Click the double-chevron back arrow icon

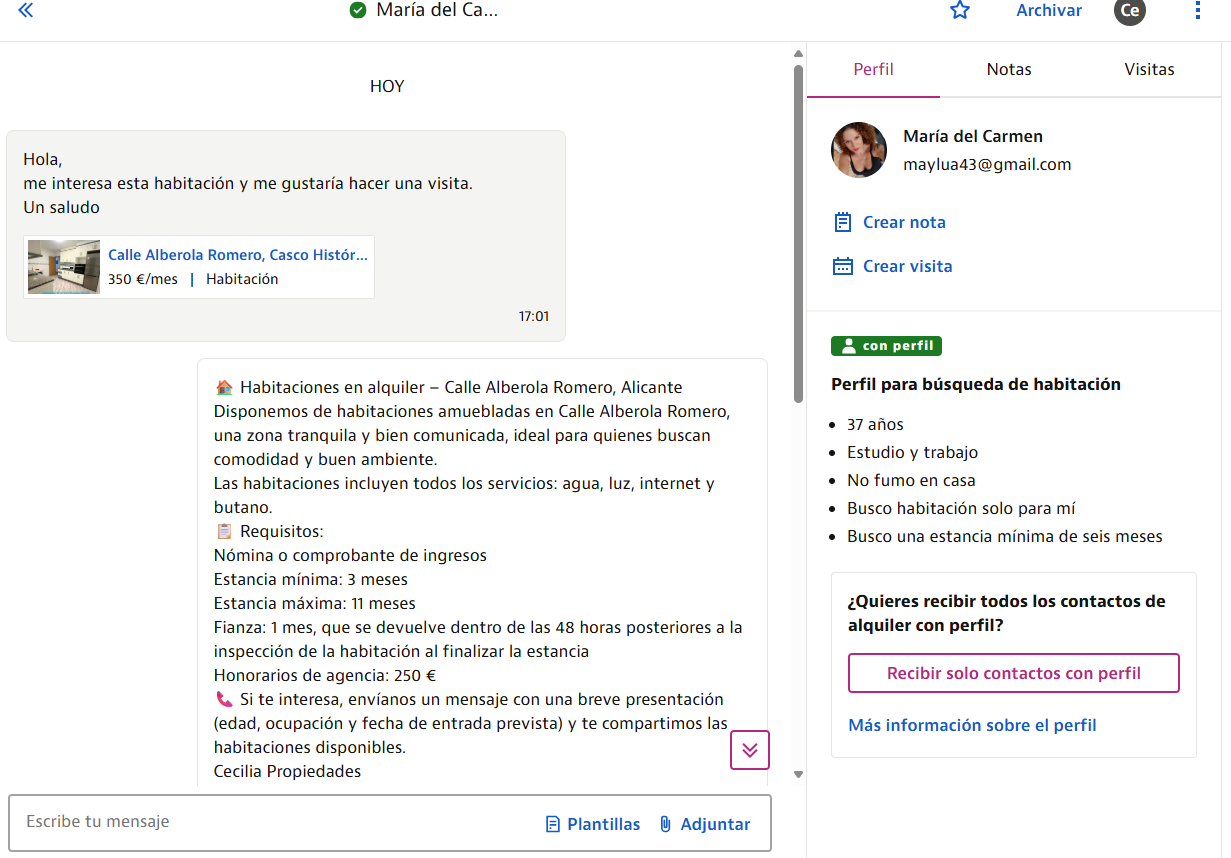click(x=26, y=11)
